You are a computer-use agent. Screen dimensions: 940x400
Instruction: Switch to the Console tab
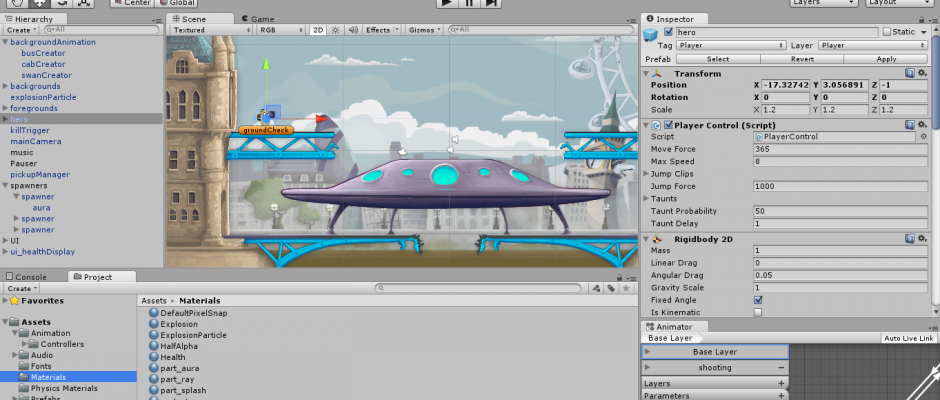click(30, 277)
